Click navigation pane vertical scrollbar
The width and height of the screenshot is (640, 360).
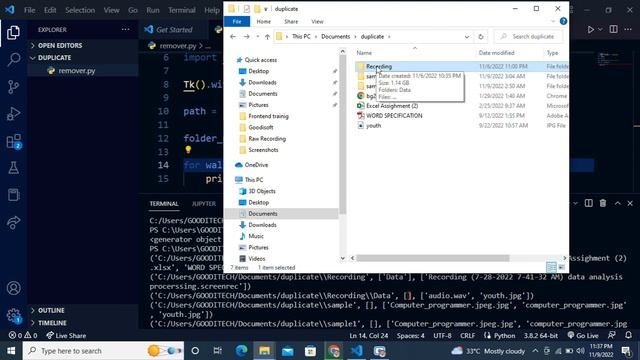pos(342,135)
